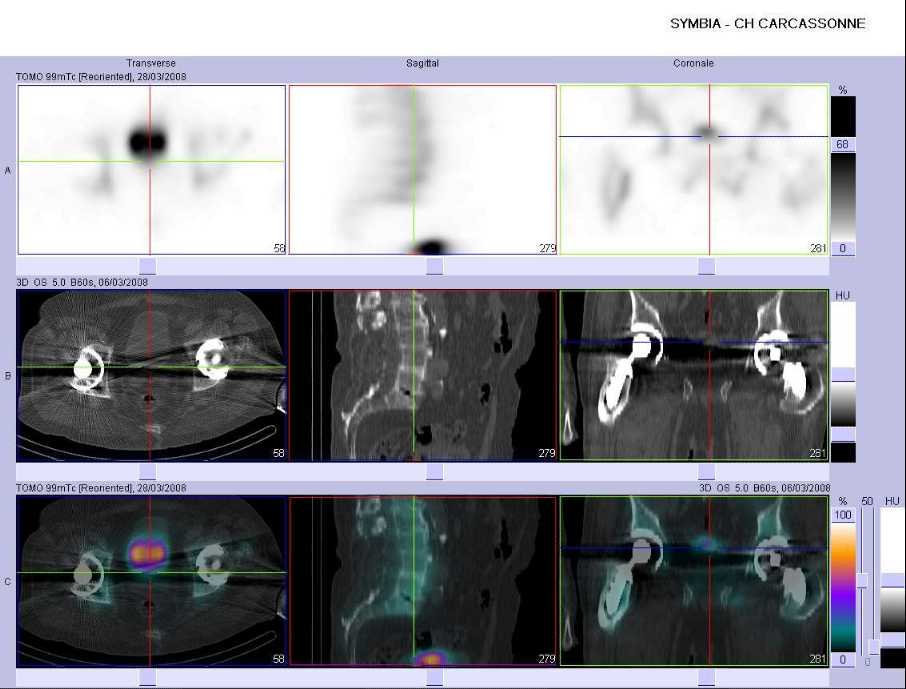
Task: Grab slice slider thumb under row C transverse
Action: (148, 677)
